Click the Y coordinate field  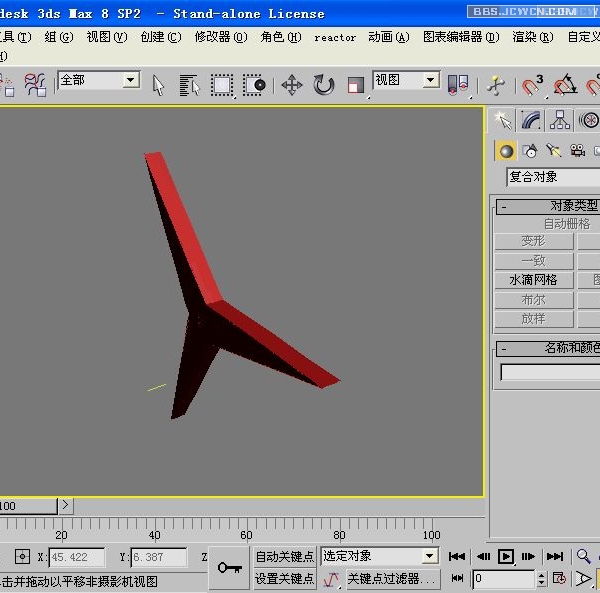pyautogui.click(x=159, y=557)
